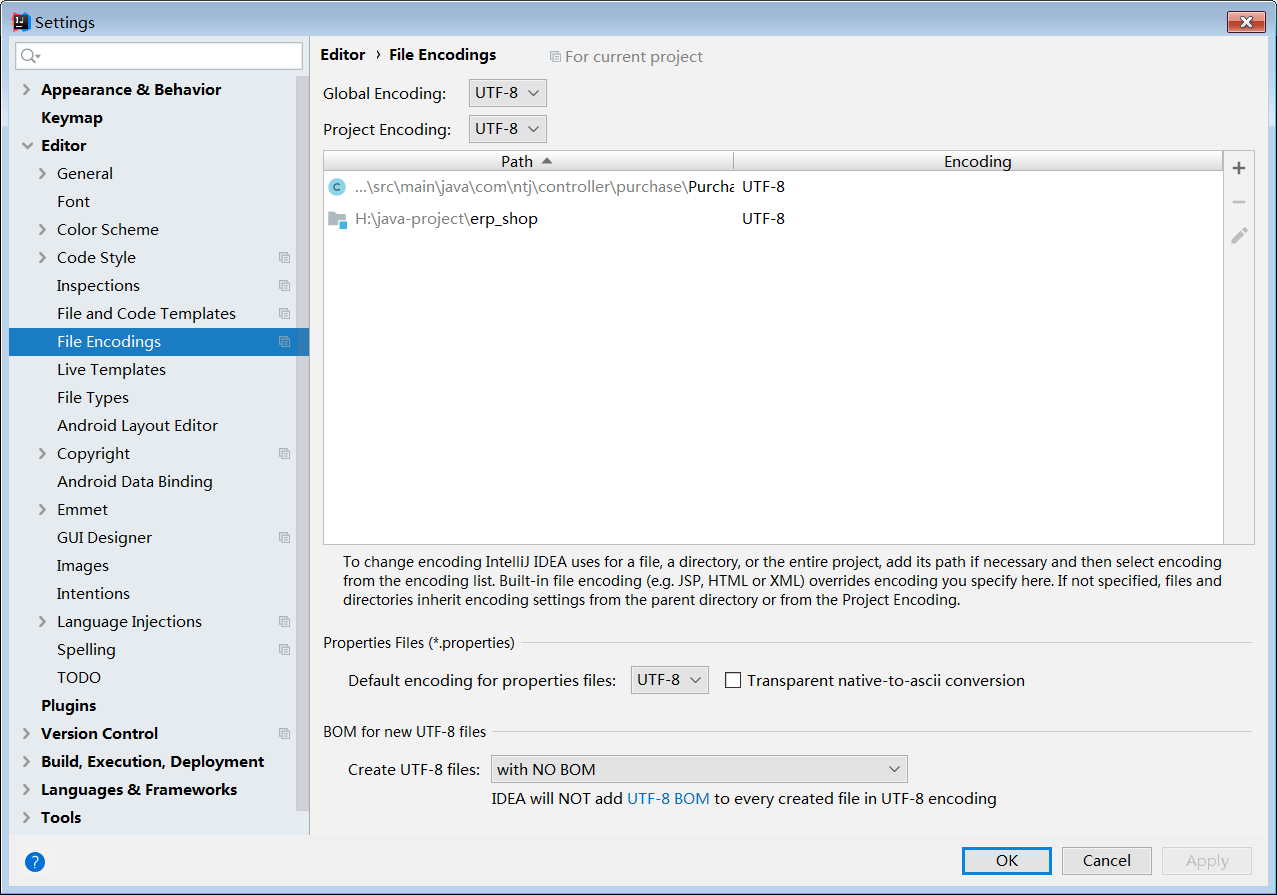Go to Spelling settings
Screen dimensions: 1277x895
tap(86, 650)
